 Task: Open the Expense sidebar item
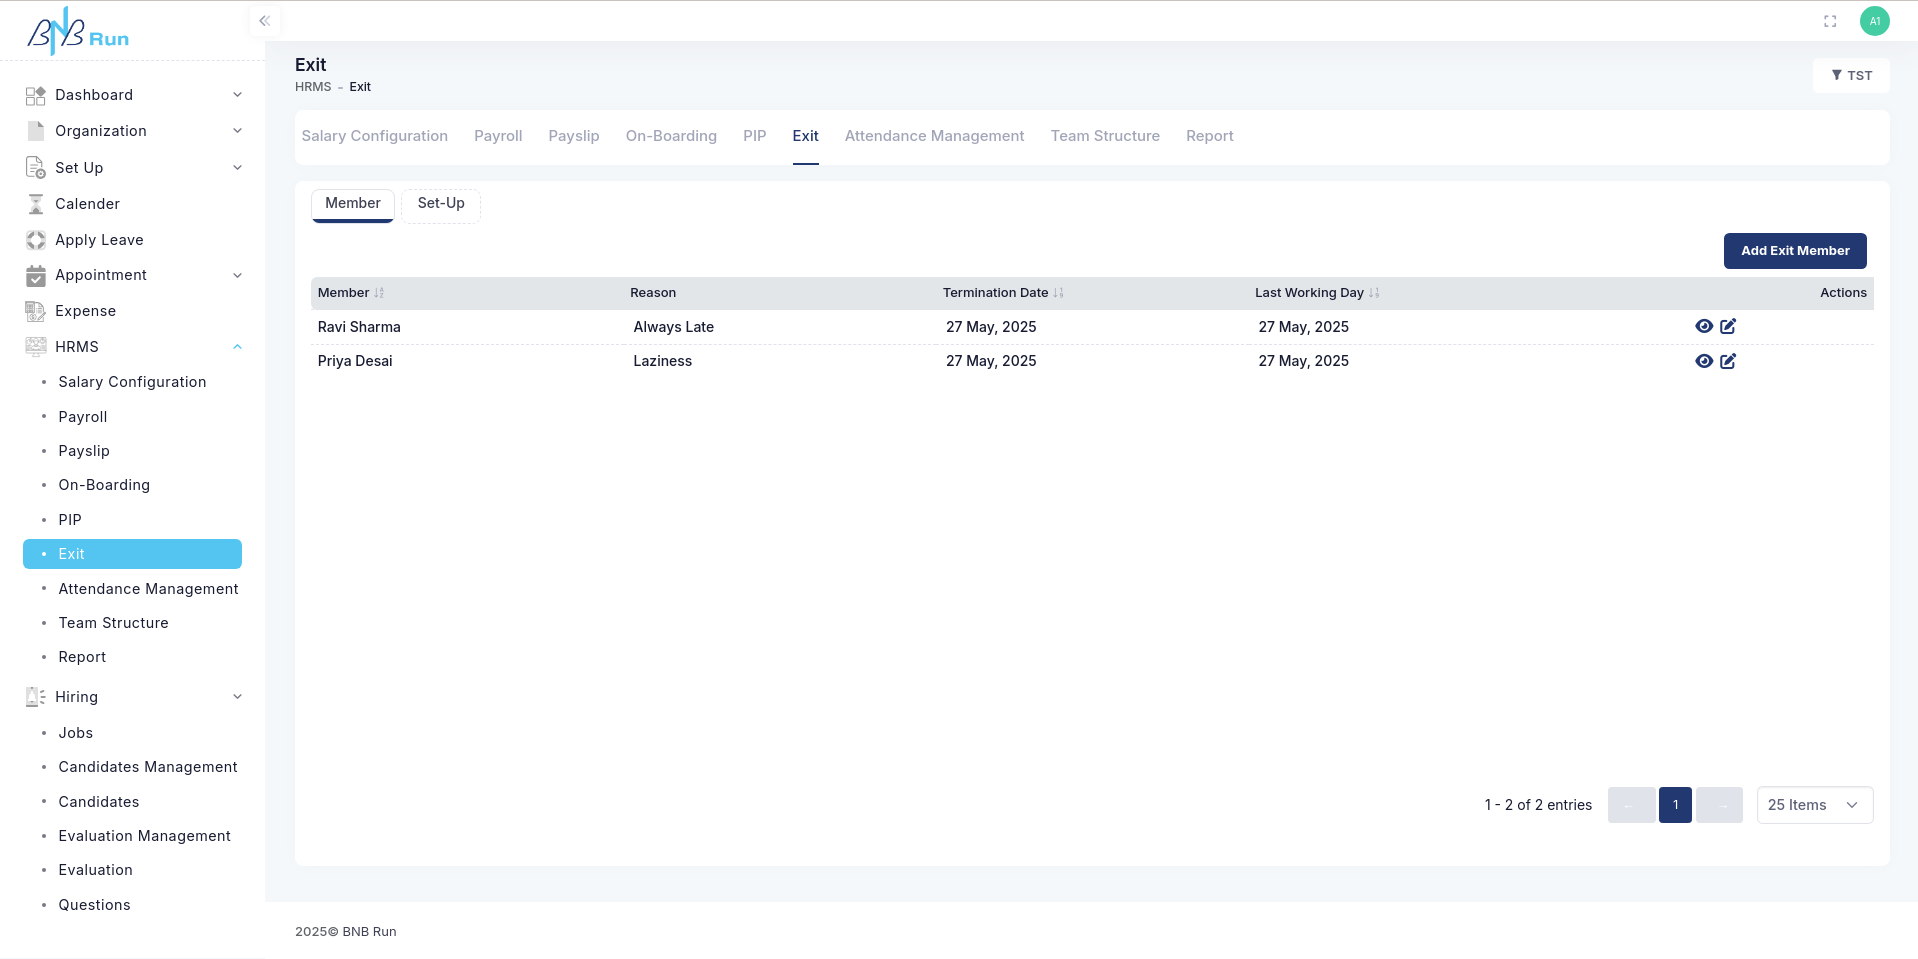85,311
